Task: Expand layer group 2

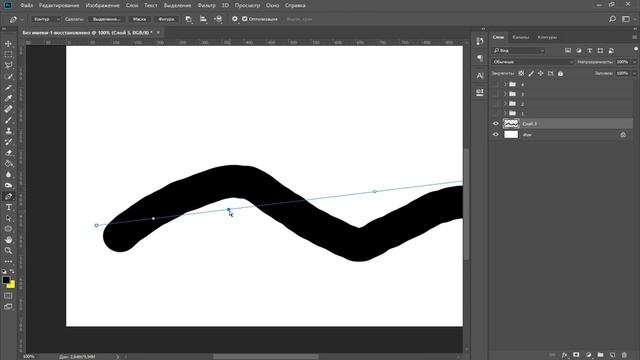Action: tap(505, 104)
